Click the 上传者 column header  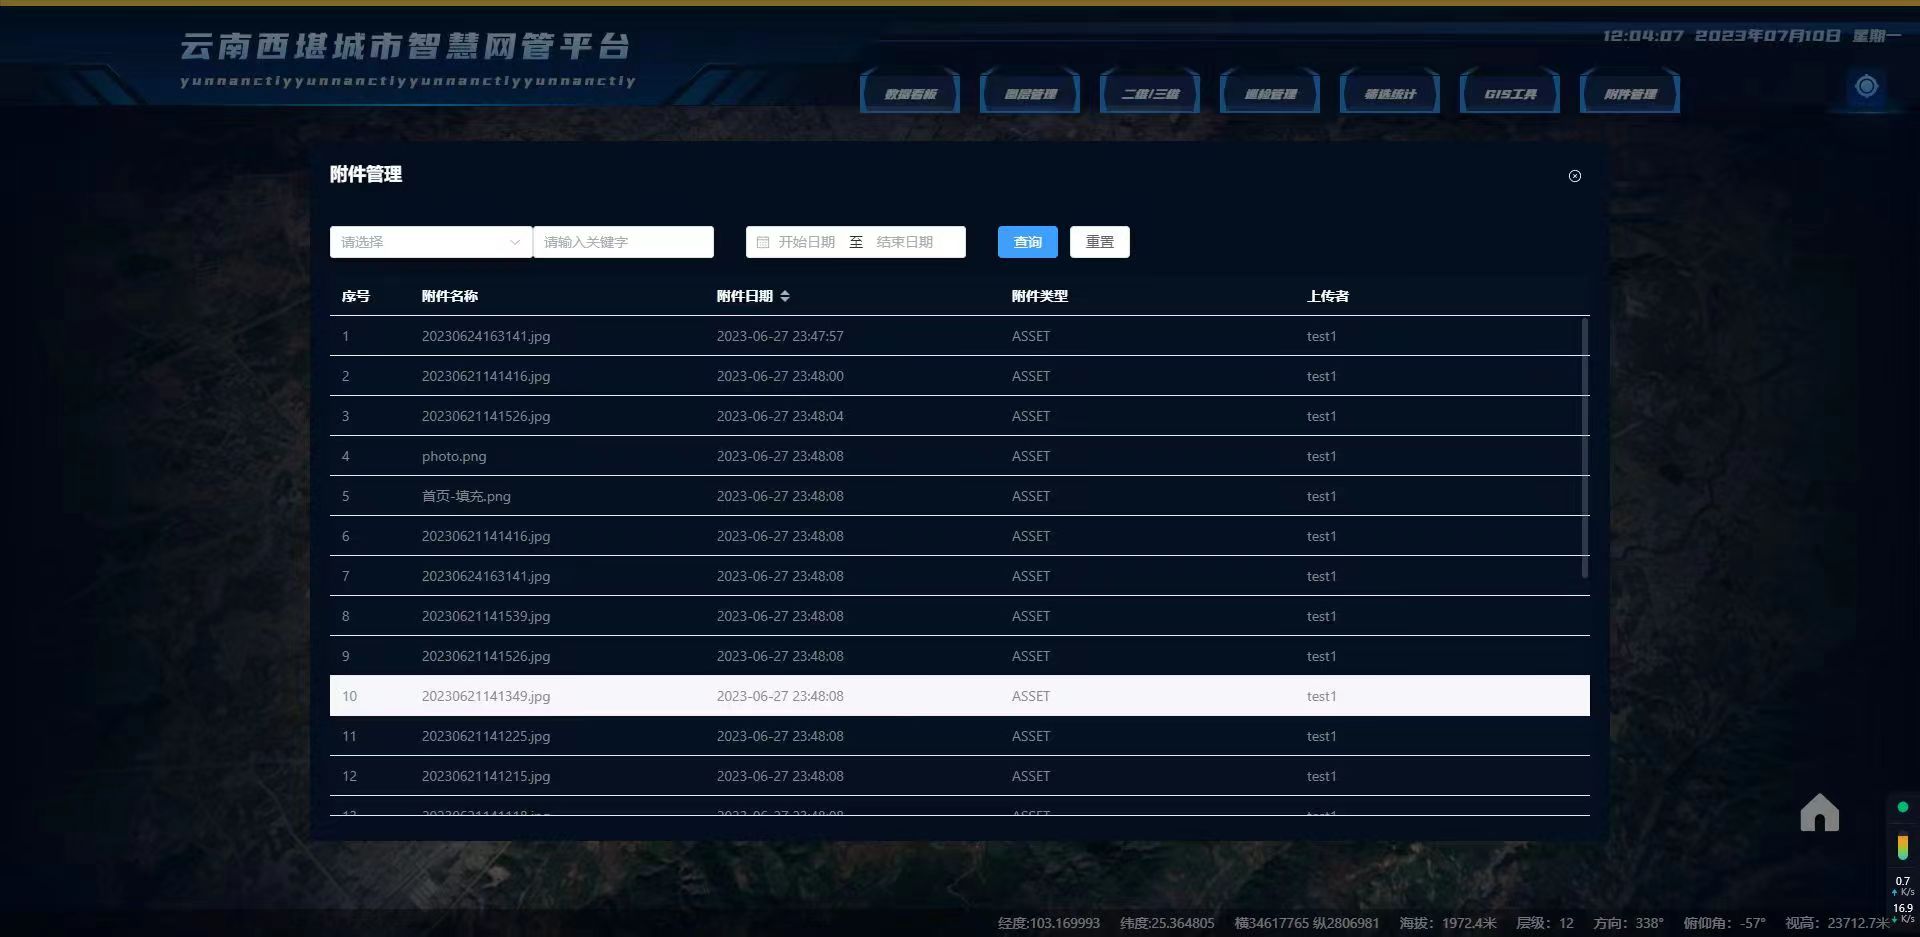(1328, 296)
